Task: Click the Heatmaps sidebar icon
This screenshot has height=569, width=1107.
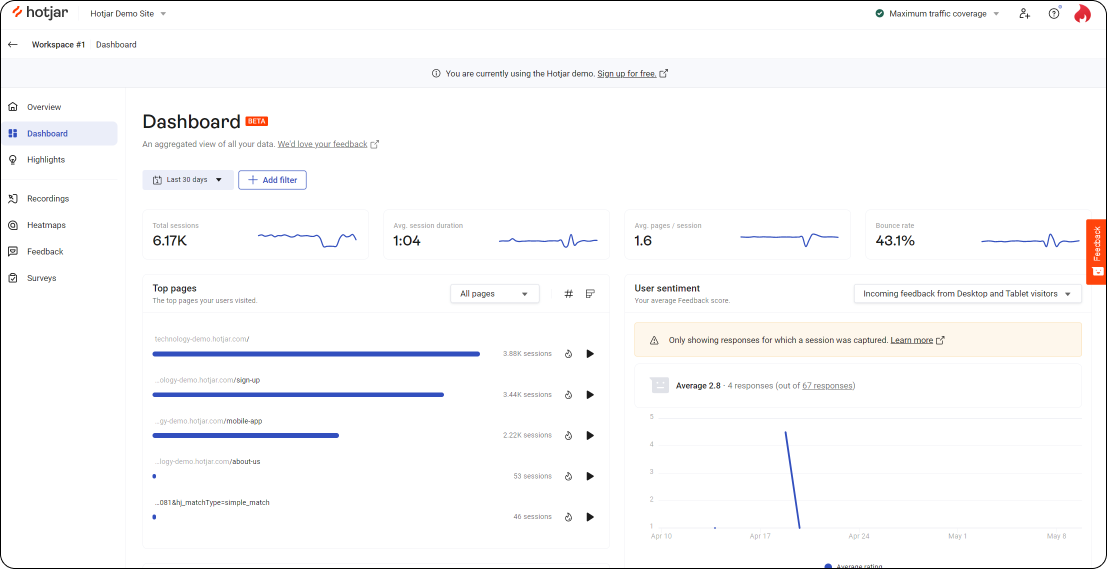Action: point(13,225)
